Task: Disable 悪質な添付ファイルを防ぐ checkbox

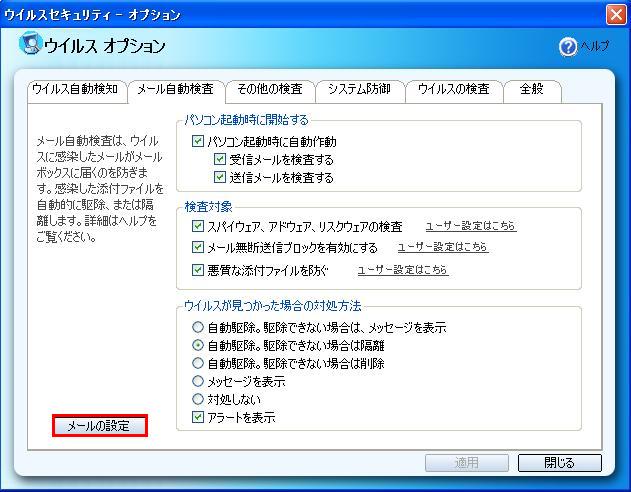Action: (x=198, y=270)
